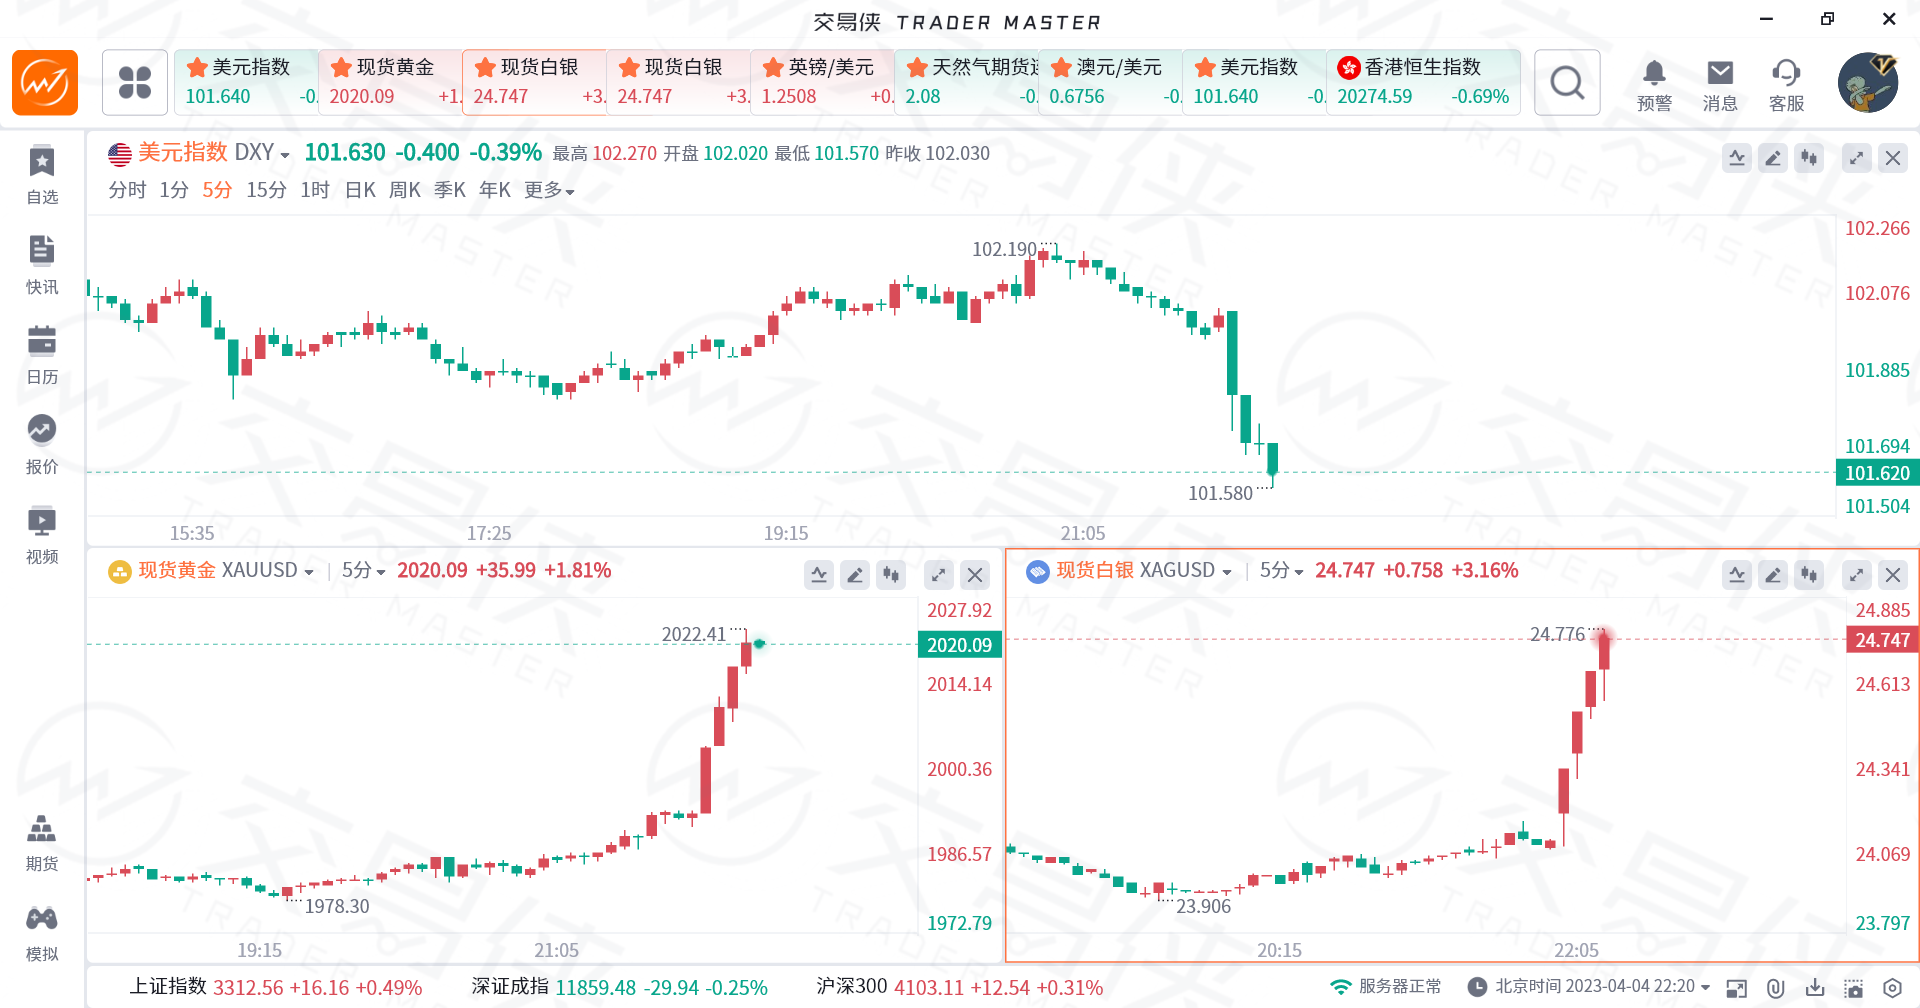Expand the XAUUSD symbol dropdown
This screenshot has height=1008, width=1920.
pos(309,572)
